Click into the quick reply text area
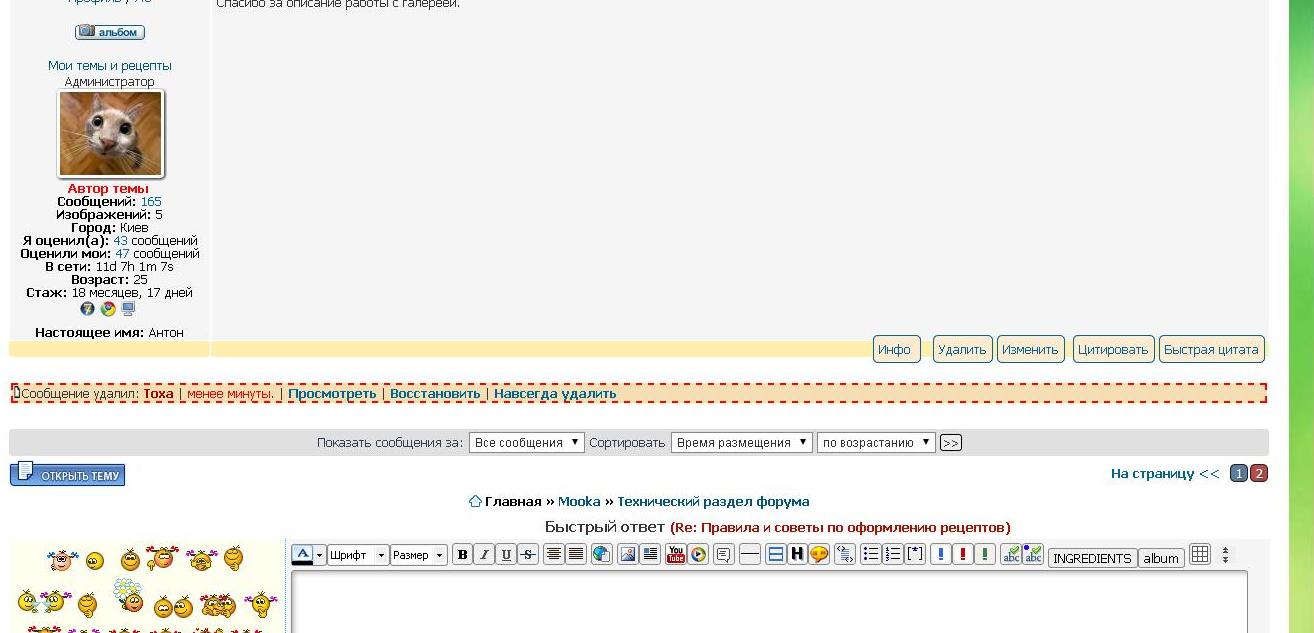Screen dimensions: 1314x633 768,602
